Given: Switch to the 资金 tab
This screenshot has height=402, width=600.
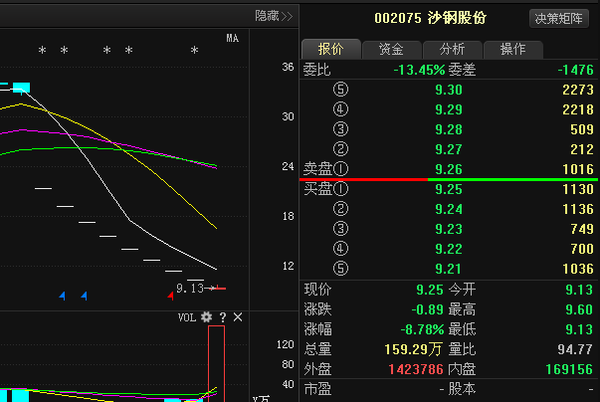Looking at the screenshot, I should point(391,49).
